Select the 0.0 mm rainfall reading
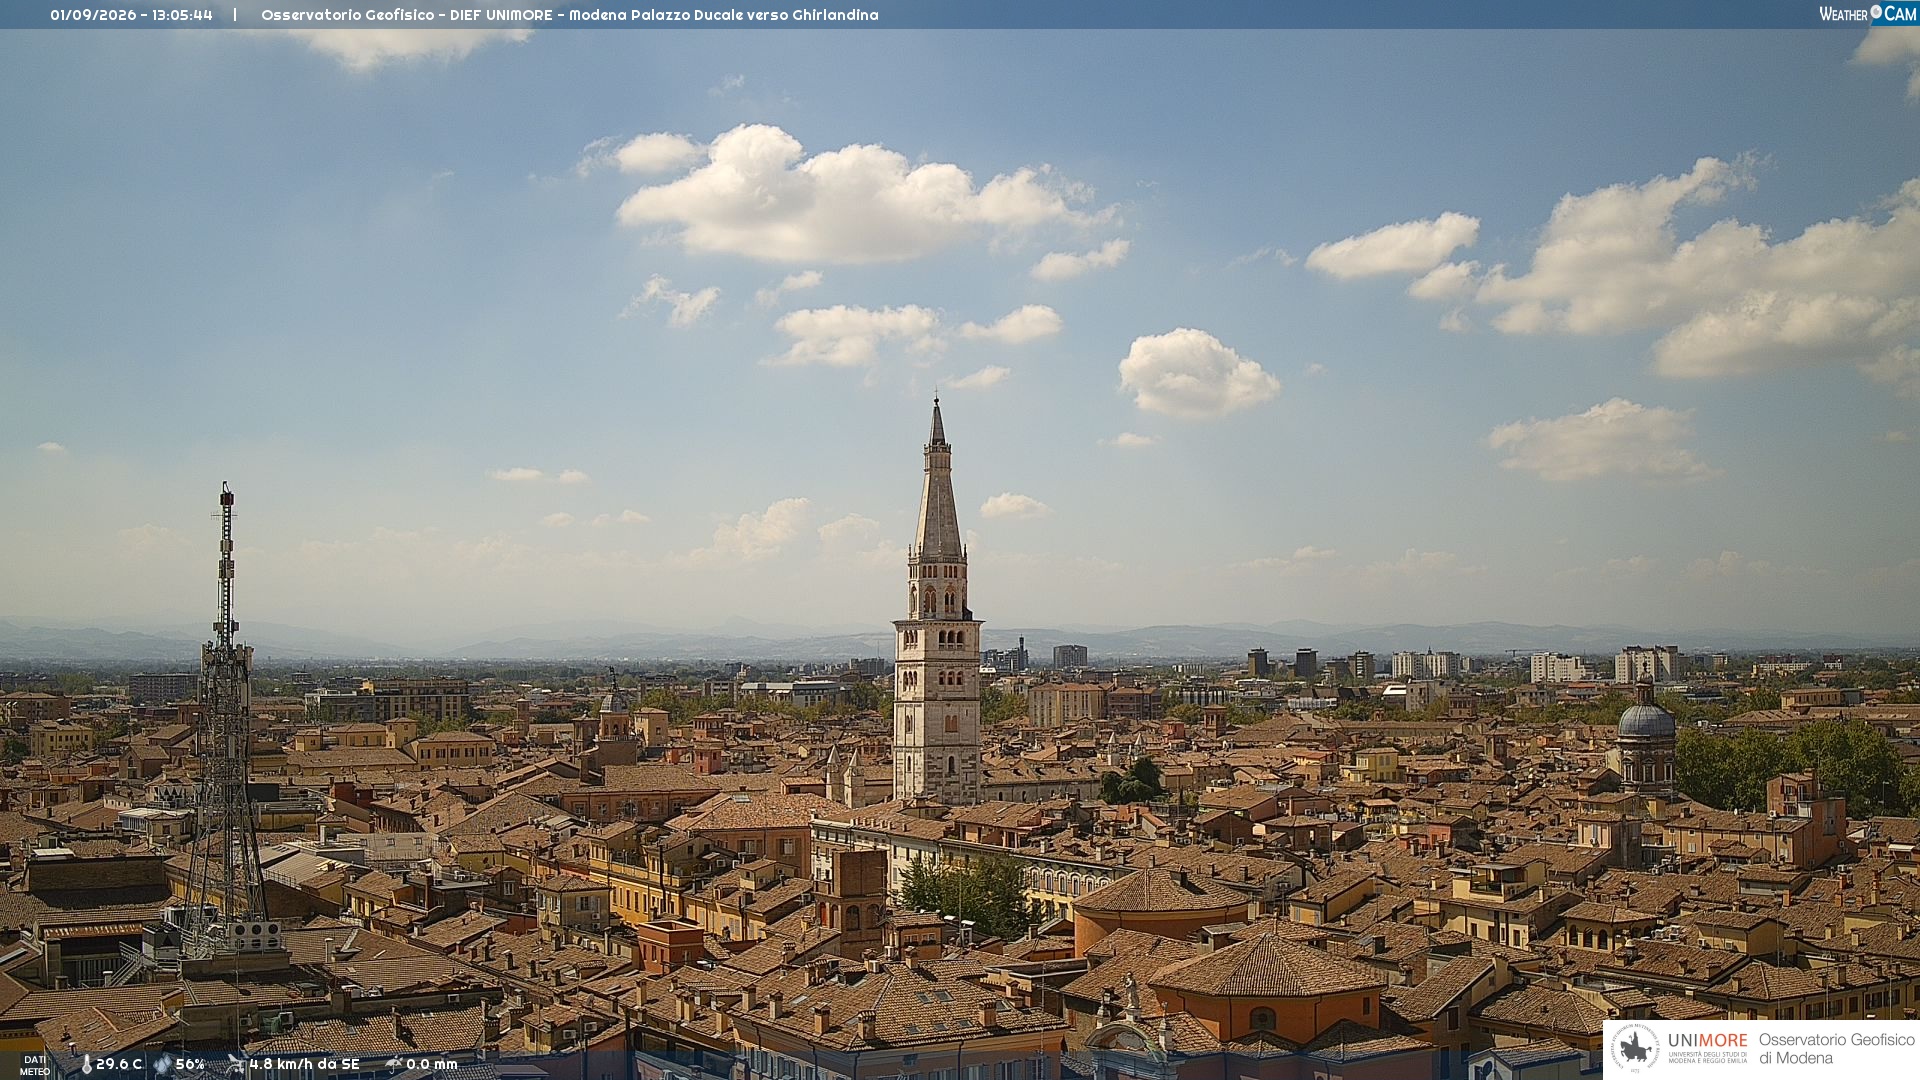Screen dimensions: 1920x1080 pos(432,1065)
